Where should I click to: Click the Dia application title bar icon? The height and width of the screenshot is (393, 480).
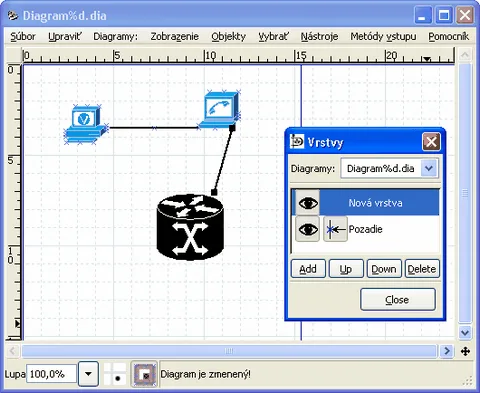pyautogui.click(x=13, y=15)
